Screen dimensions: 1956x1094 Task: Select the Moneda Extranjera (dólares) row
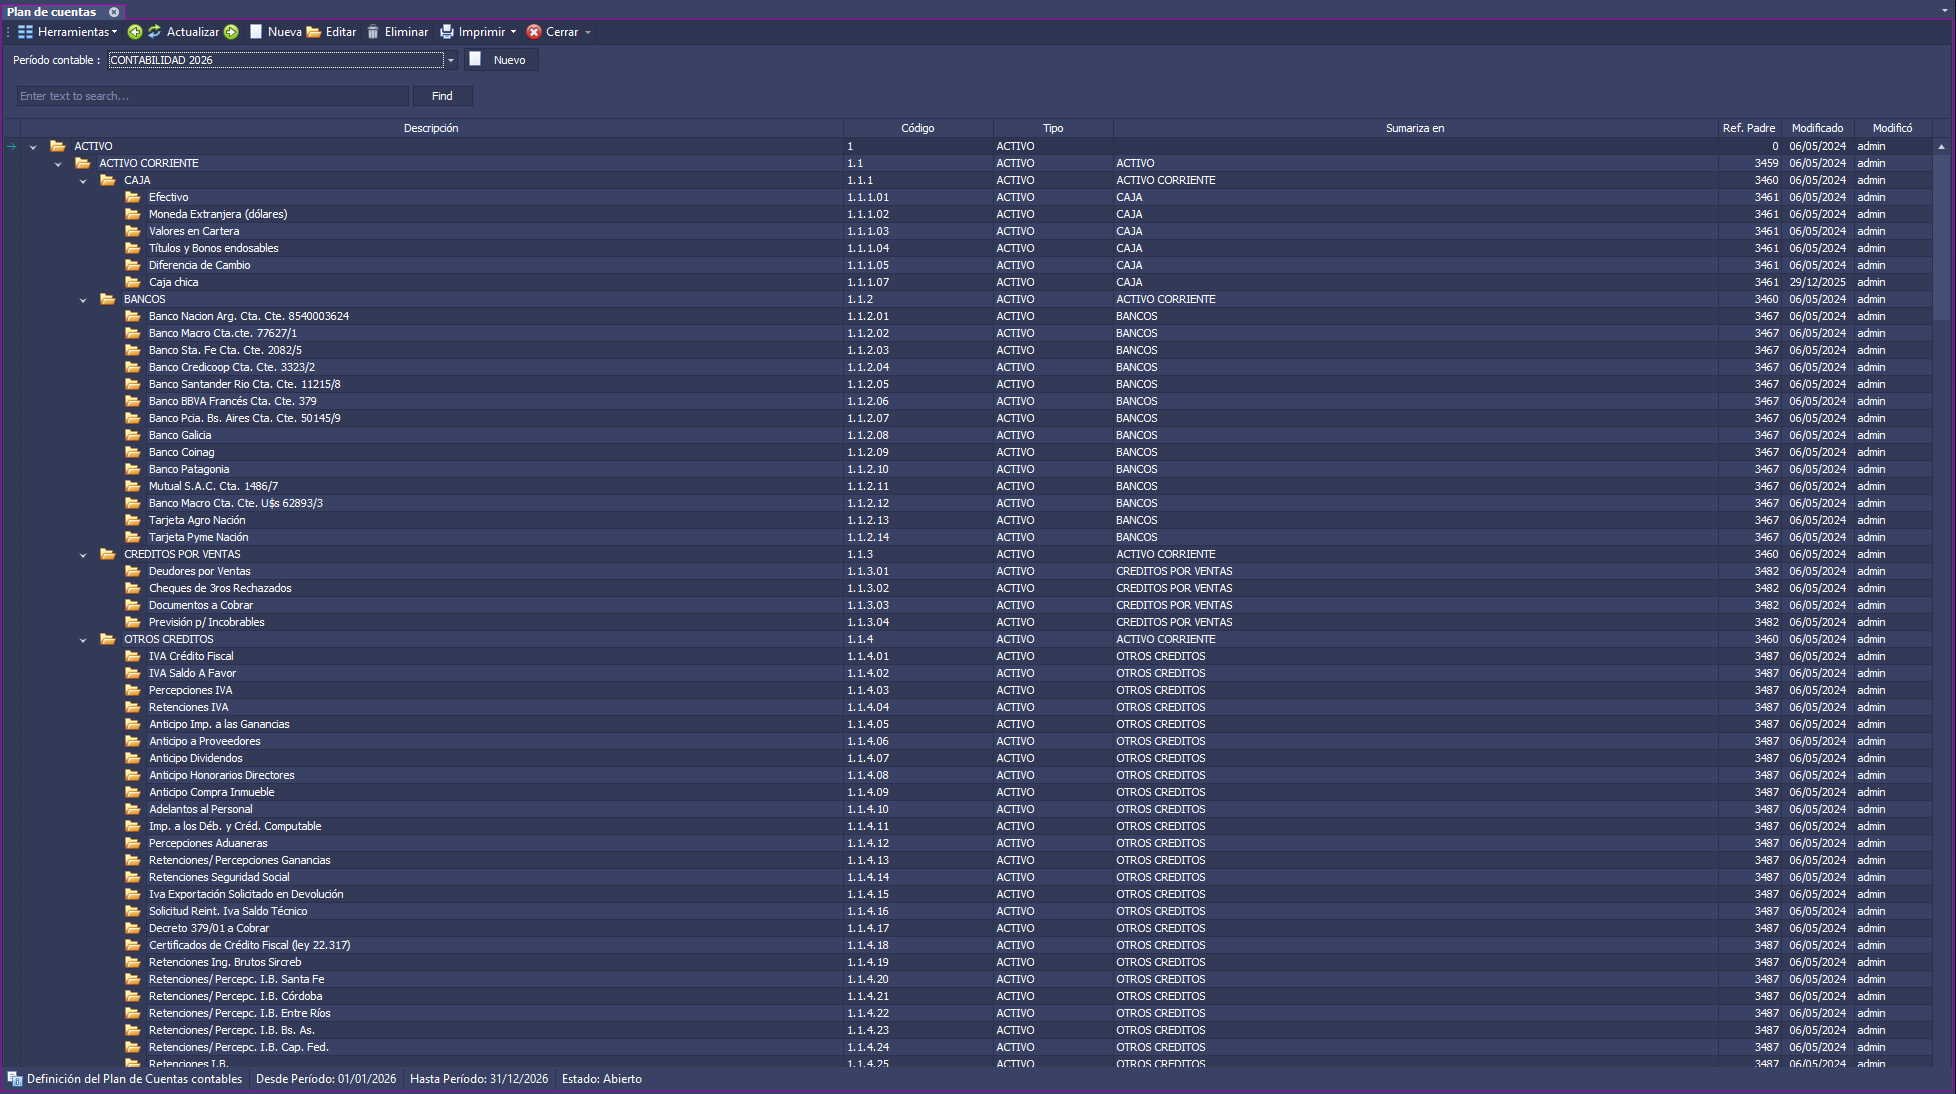(976, 214)
